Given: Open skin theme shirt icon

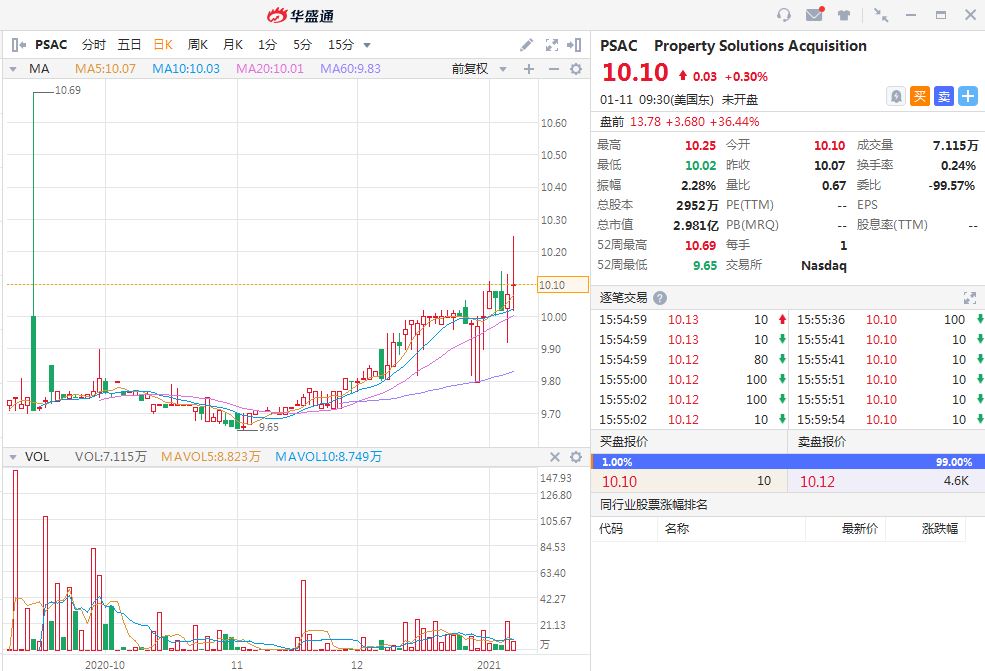Looking at the screenshot, I should click(x=845, y=15).
